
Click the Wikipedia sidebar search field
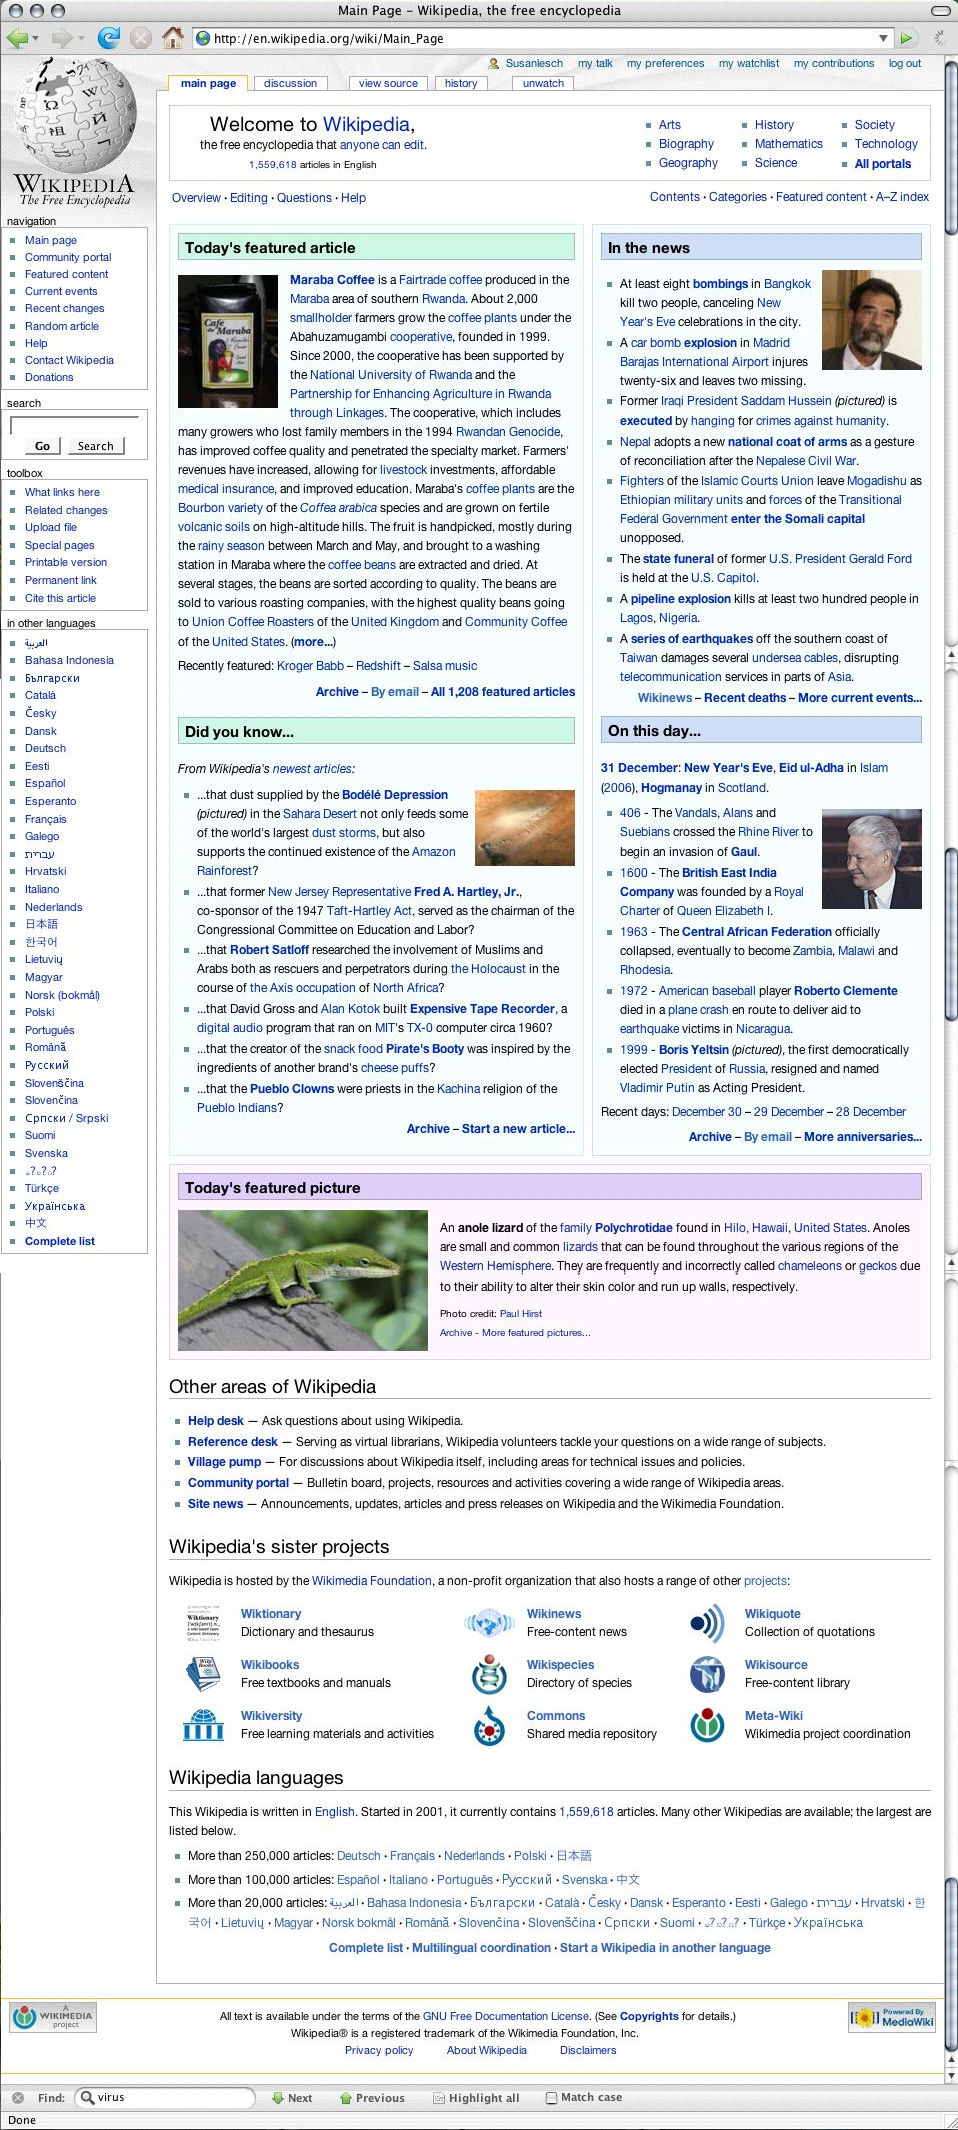coord(74,425)
